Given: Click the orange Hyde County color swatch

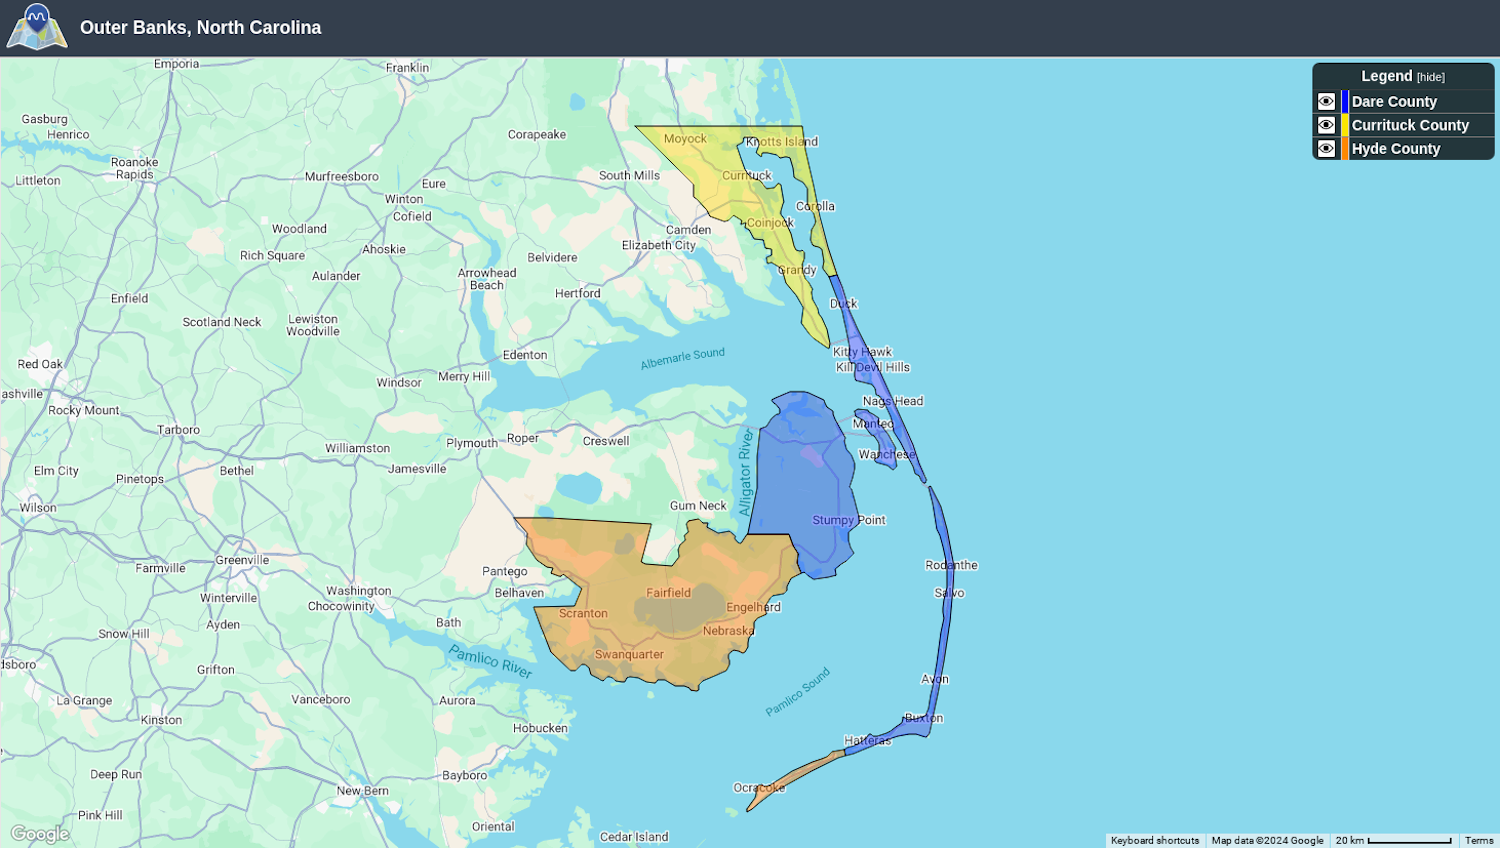Looking at the screenshot, I should tap(1344, 147).
